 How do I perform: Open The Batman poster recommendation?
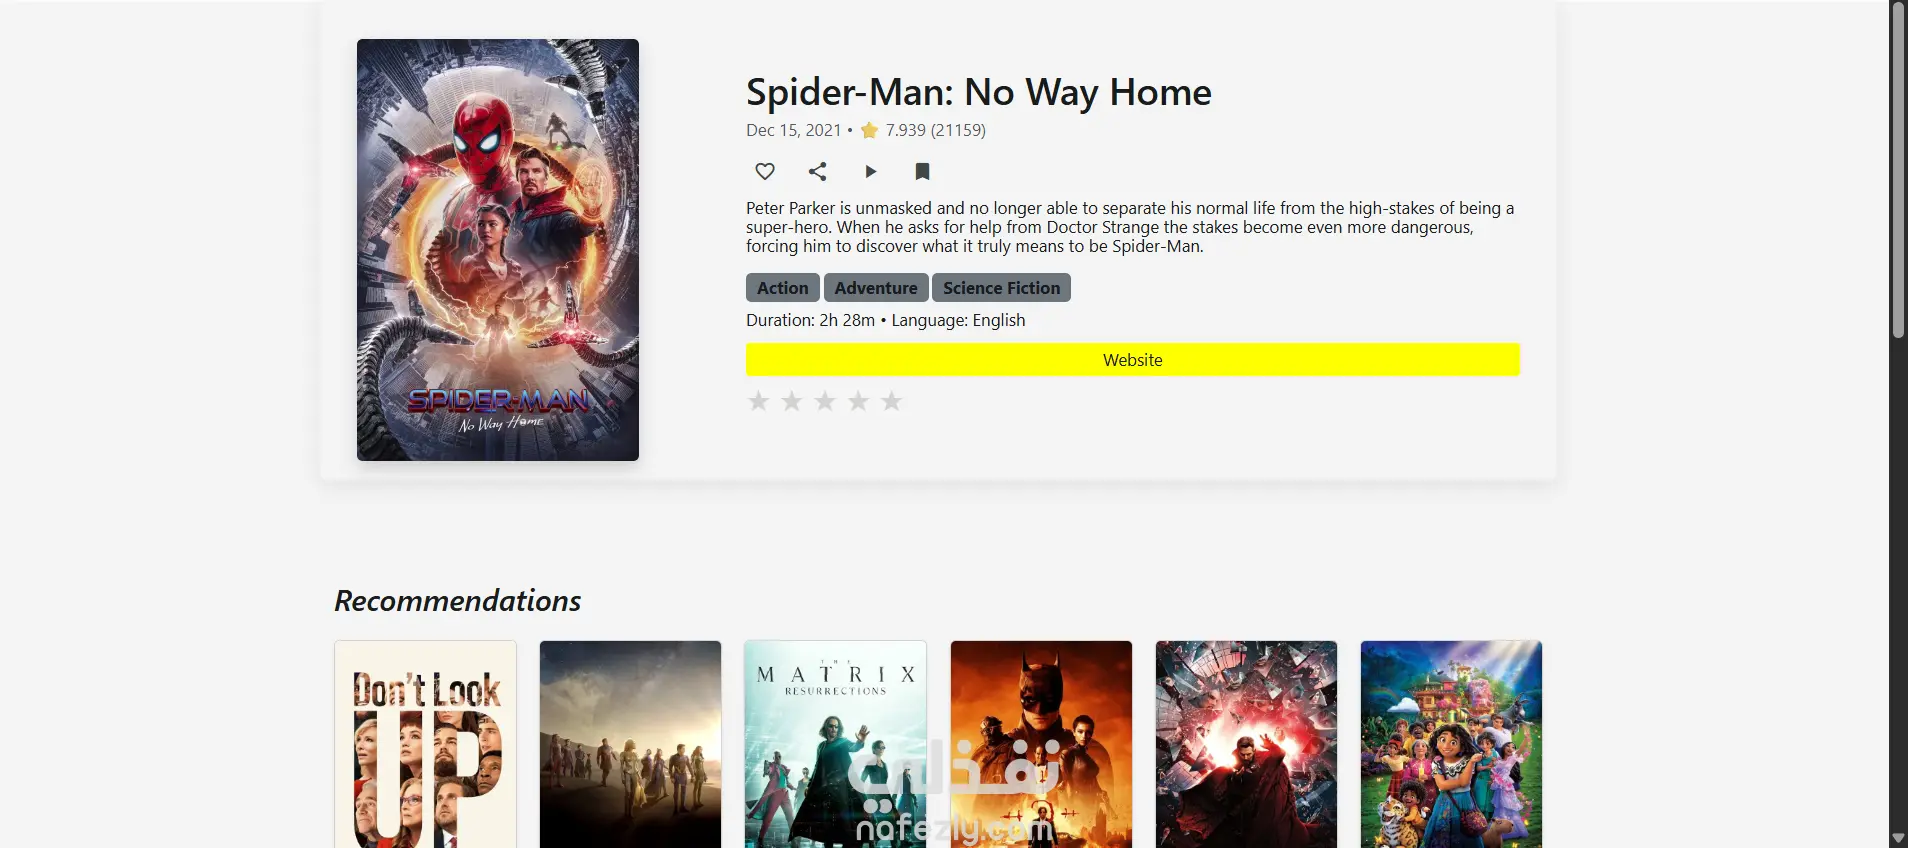(x=1041, y=745)
